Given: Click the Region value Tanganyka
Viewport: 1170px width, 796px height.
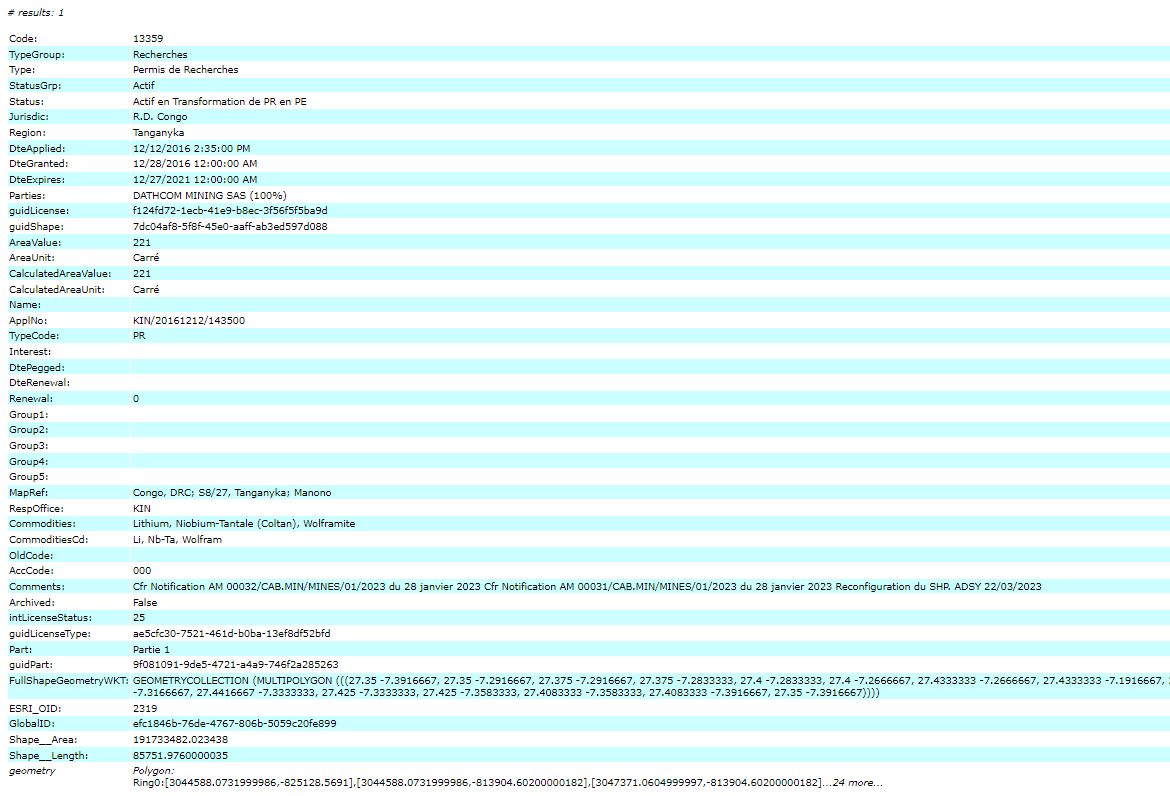Looking at the screenshot, I should (x=158, y=132).
